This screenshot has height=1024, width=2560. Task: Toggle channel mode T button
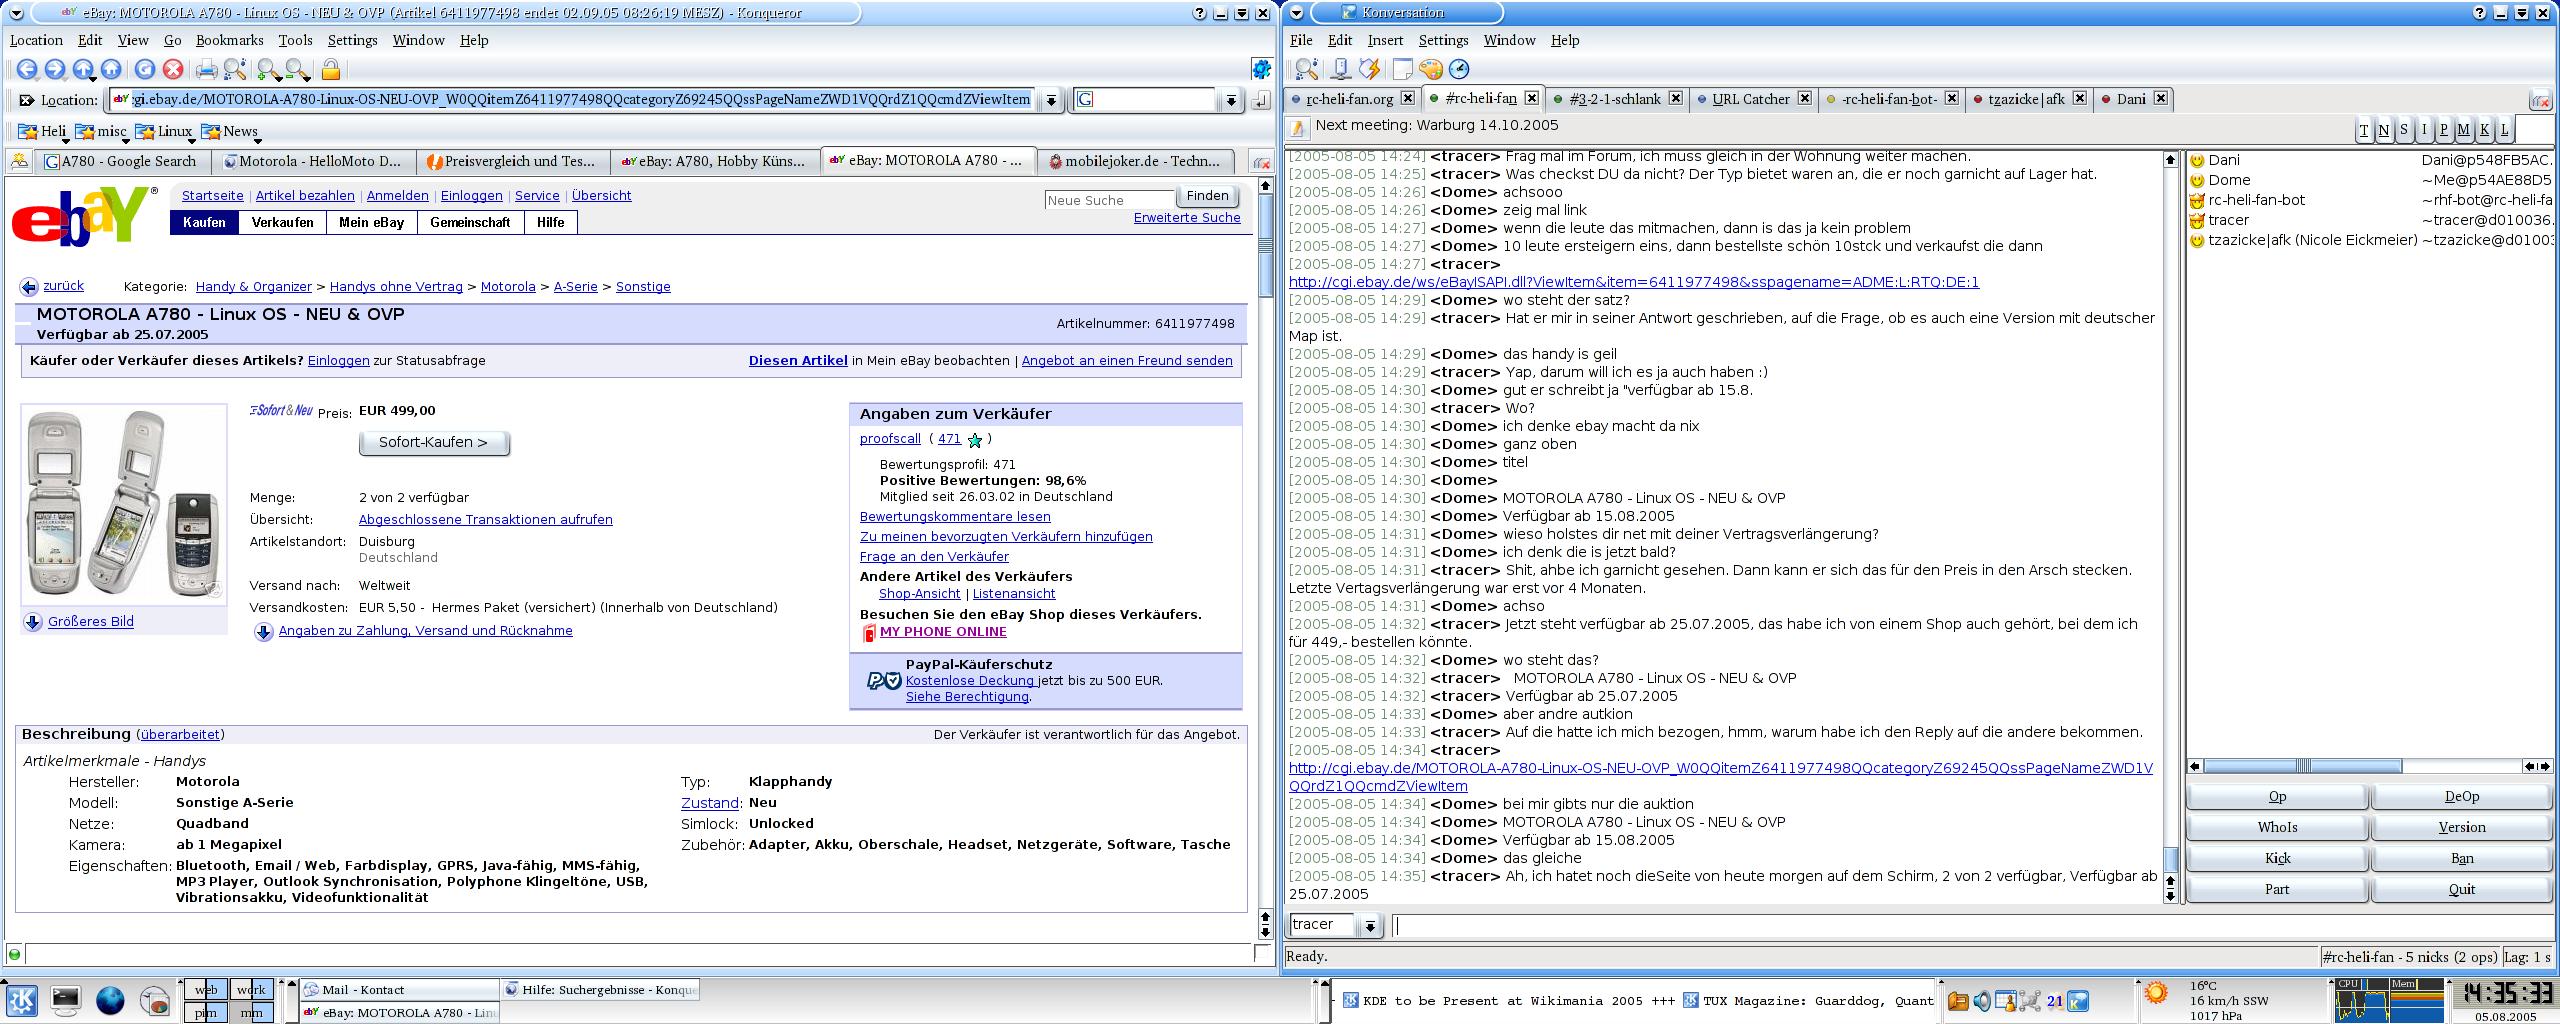click(2363, 130)
